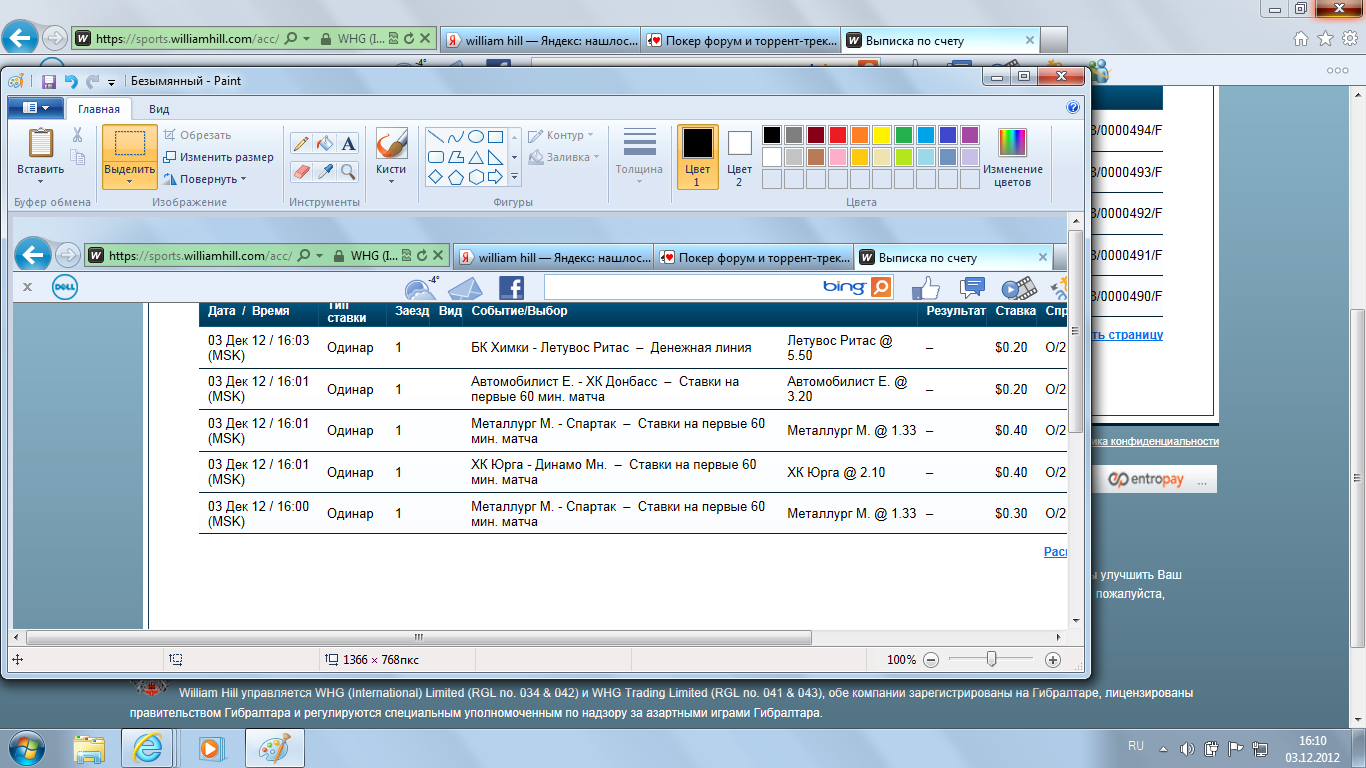Pick the yellow swatch in the palette
This screenshot has width=1366, height=768.
pyautogui.click(x=881, y=135)
